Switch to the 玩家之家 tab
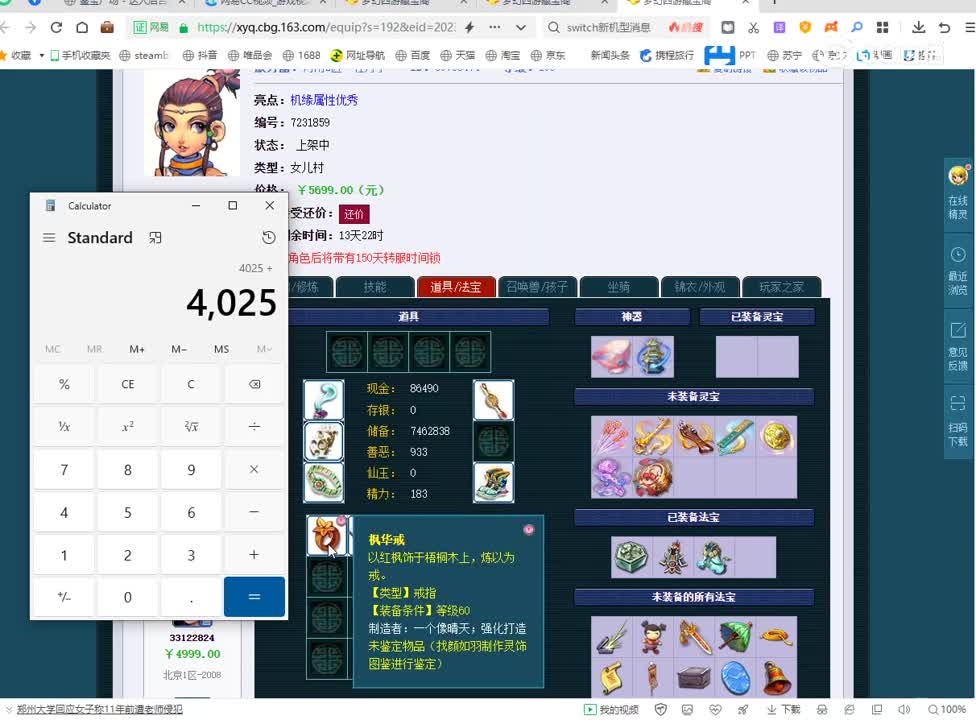This screenshot has height=720, width=976. 782,287
